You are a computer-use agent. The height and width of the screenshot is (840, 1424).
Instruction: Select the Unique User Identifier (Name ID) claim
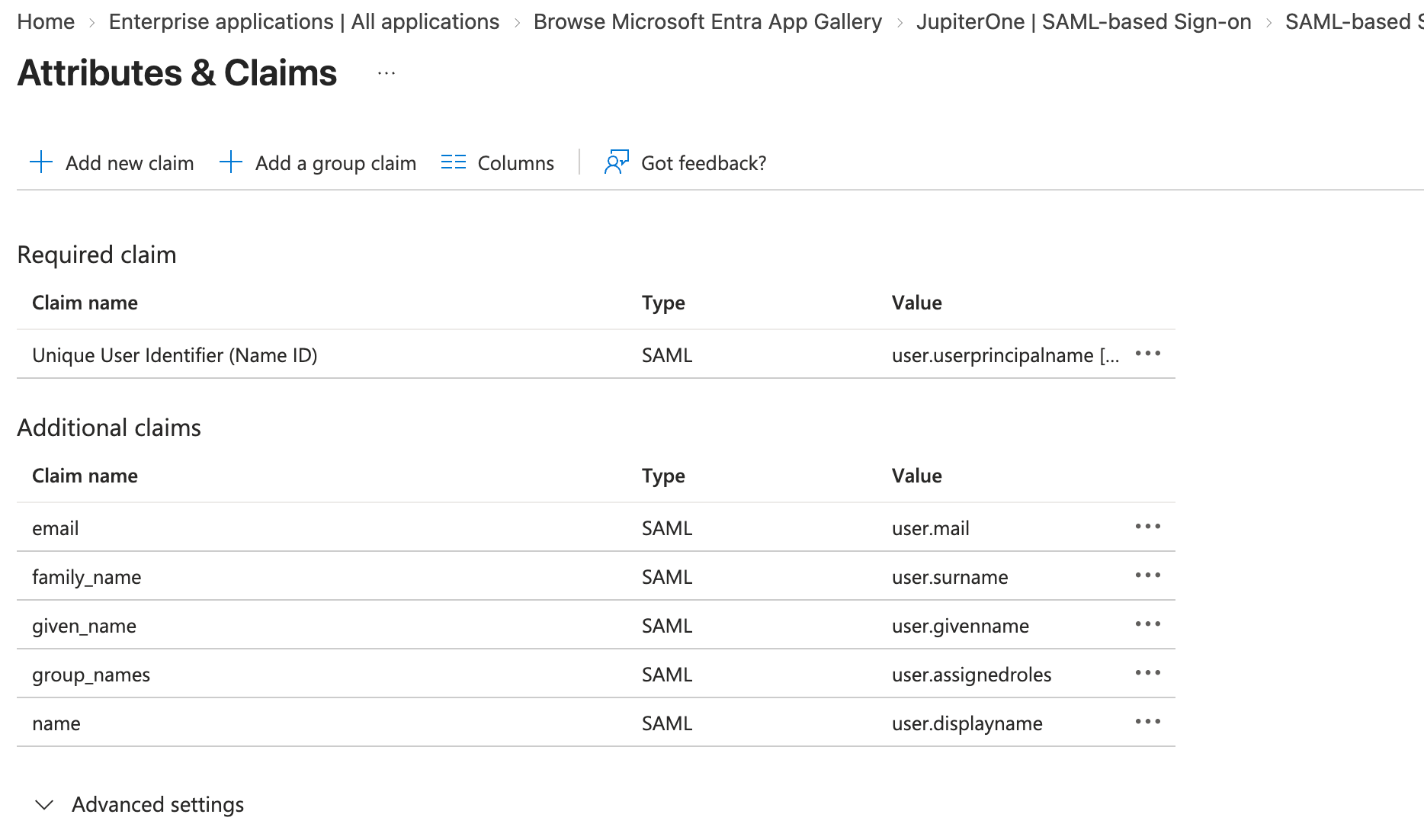(x=175, y=355)
